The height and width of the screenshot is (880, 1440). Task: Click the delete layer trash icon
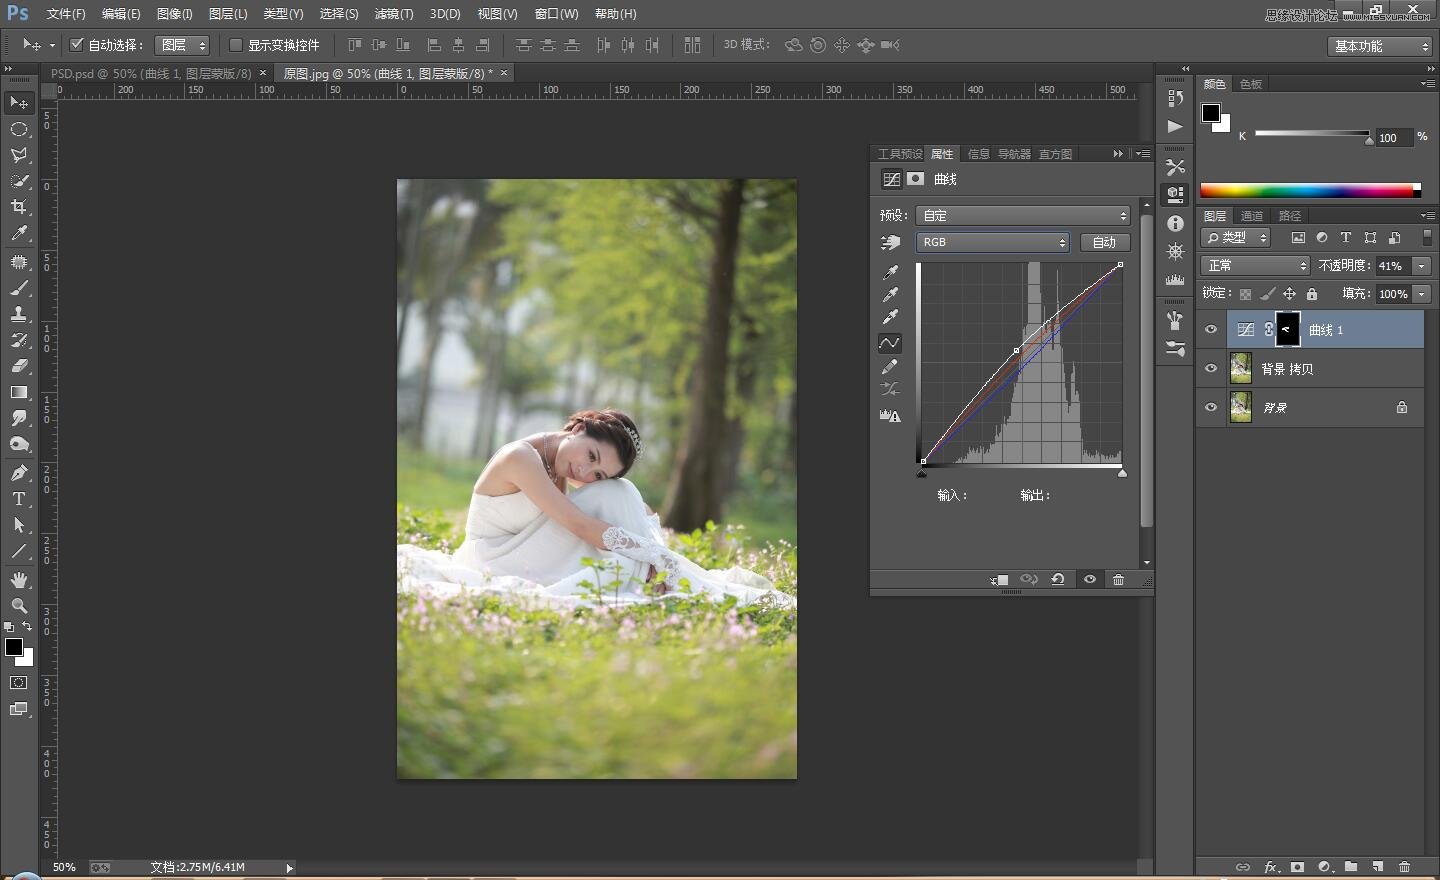(1404, 867)
